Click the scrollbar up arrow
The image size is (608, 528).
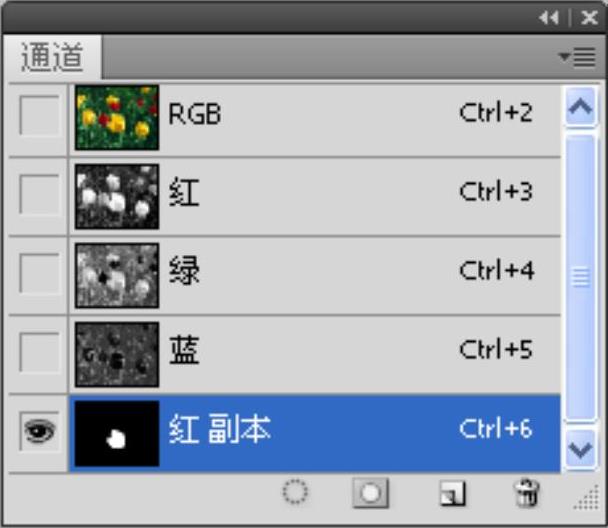pos(580,107)
